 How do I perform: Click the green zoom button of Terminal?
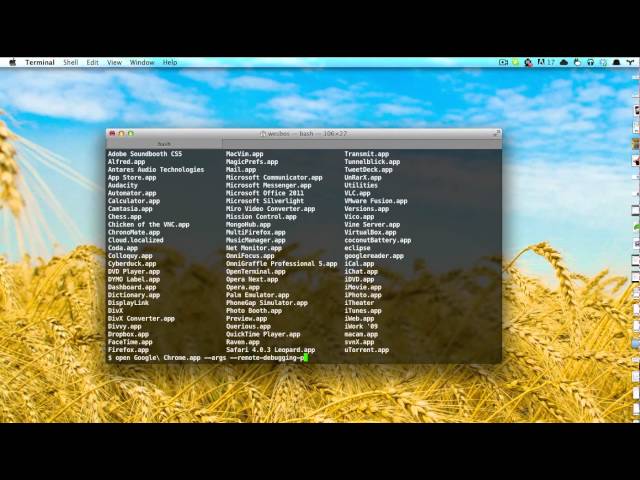pos(131,133)
